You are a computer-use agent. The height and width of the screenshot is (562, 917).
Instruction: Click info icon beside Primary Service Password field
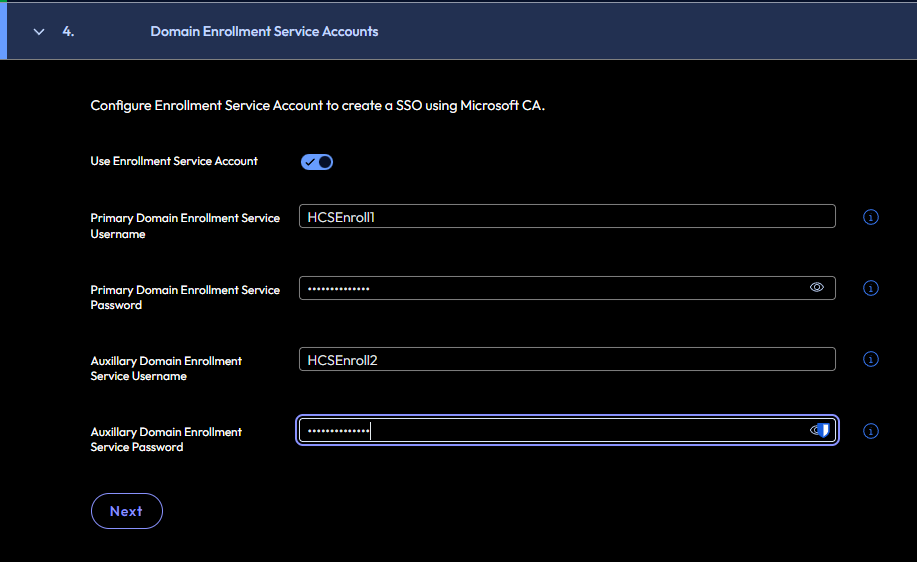point(870,288)
